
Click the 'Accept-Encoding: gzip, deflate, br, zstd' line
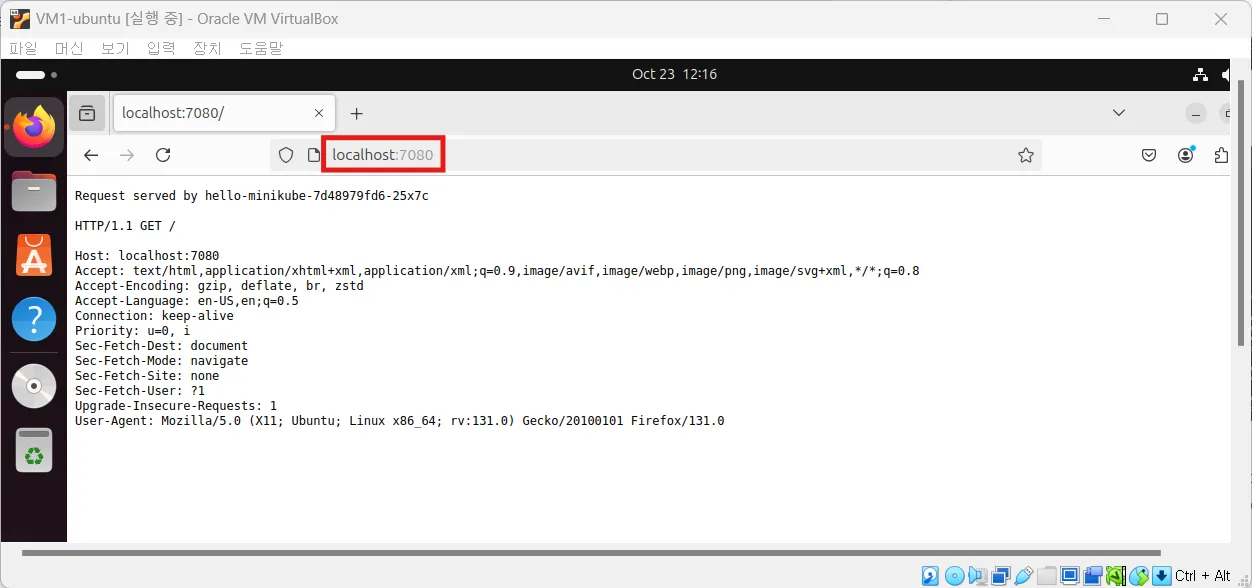[x=219, y=286]
